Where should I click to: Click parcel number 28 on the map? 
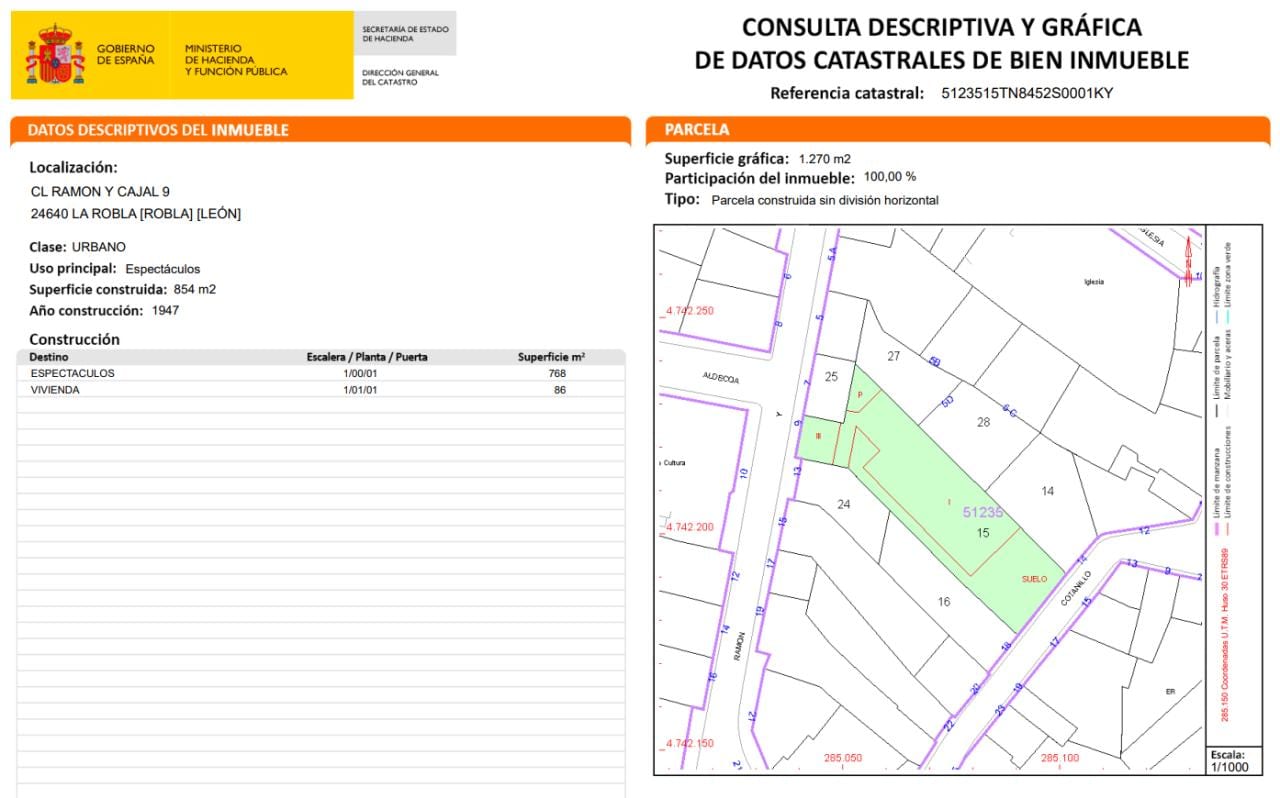[x=983, y=422]
